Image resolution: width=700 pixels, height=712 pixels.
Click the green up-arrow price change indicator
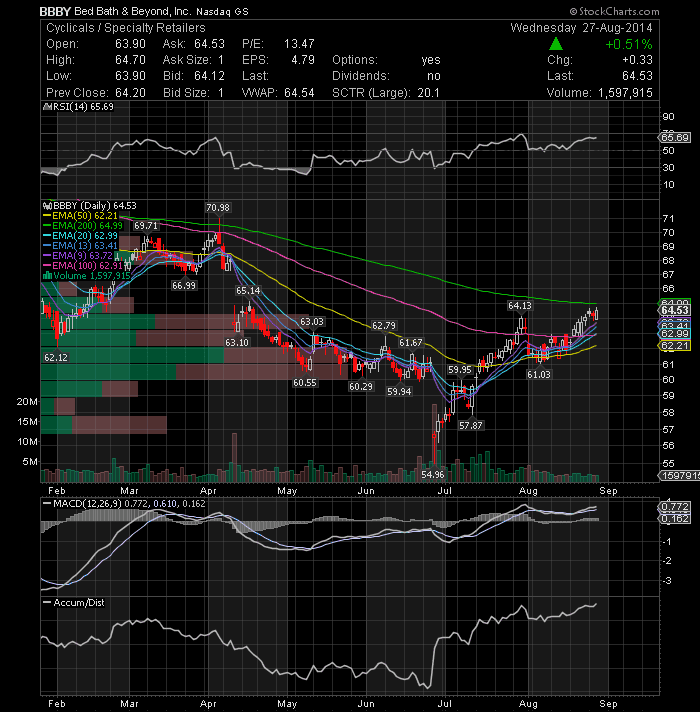tap(556, 44)
